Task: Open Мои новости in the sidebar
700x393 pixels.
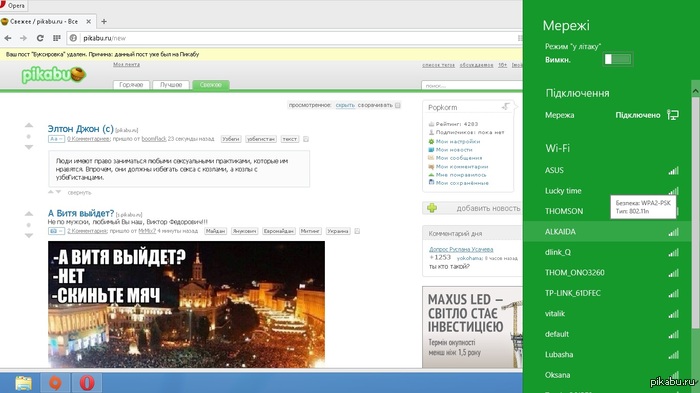Action: [x=454, y=150]
